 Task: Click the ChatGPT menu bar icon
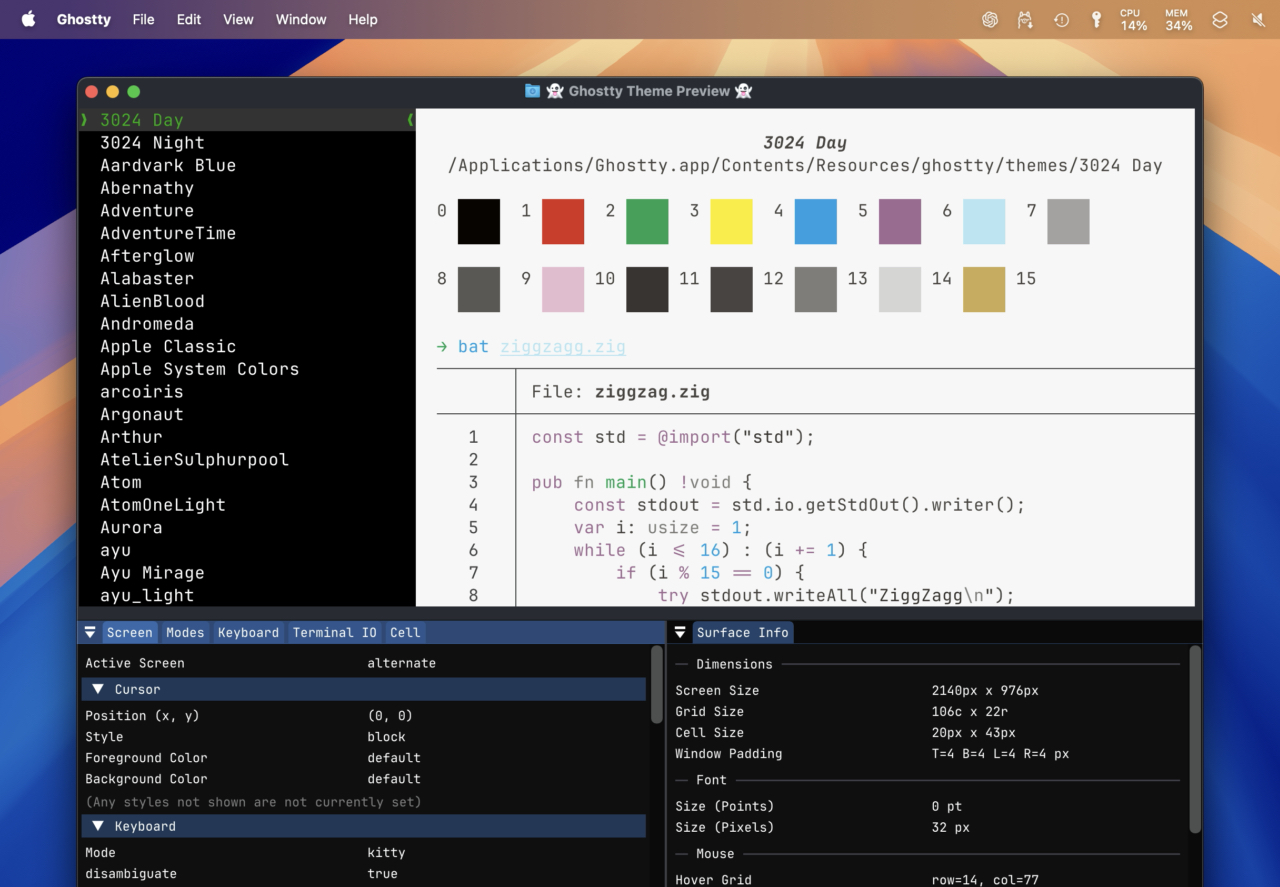(990, 19)
